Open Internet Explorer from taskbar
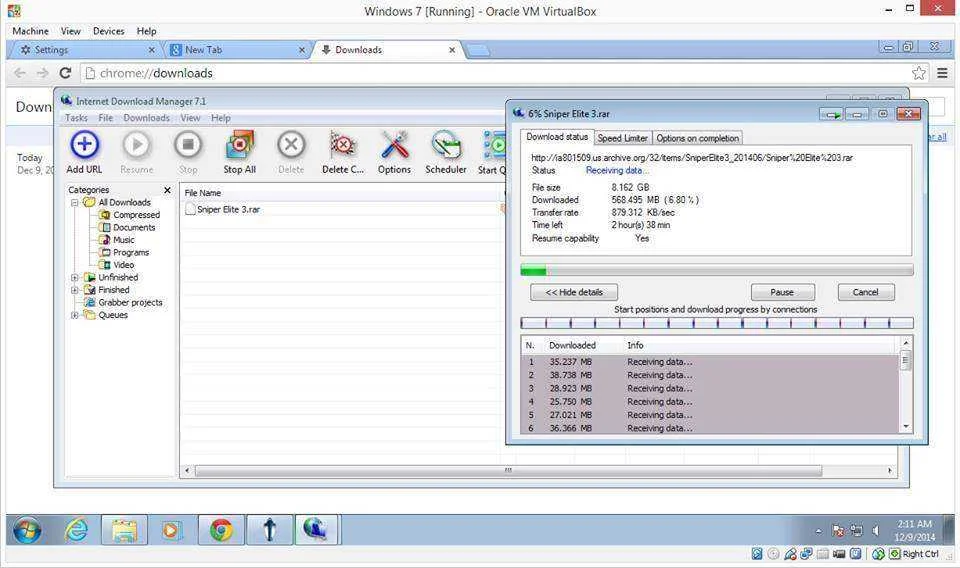 click(76, 530)
